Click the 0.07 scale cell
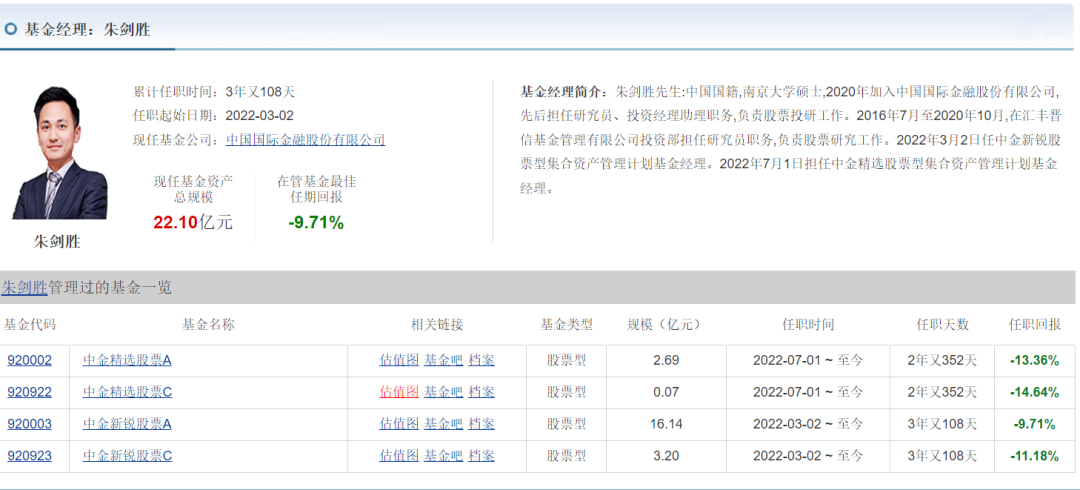The image size is (1080, 490). (666, 392)
